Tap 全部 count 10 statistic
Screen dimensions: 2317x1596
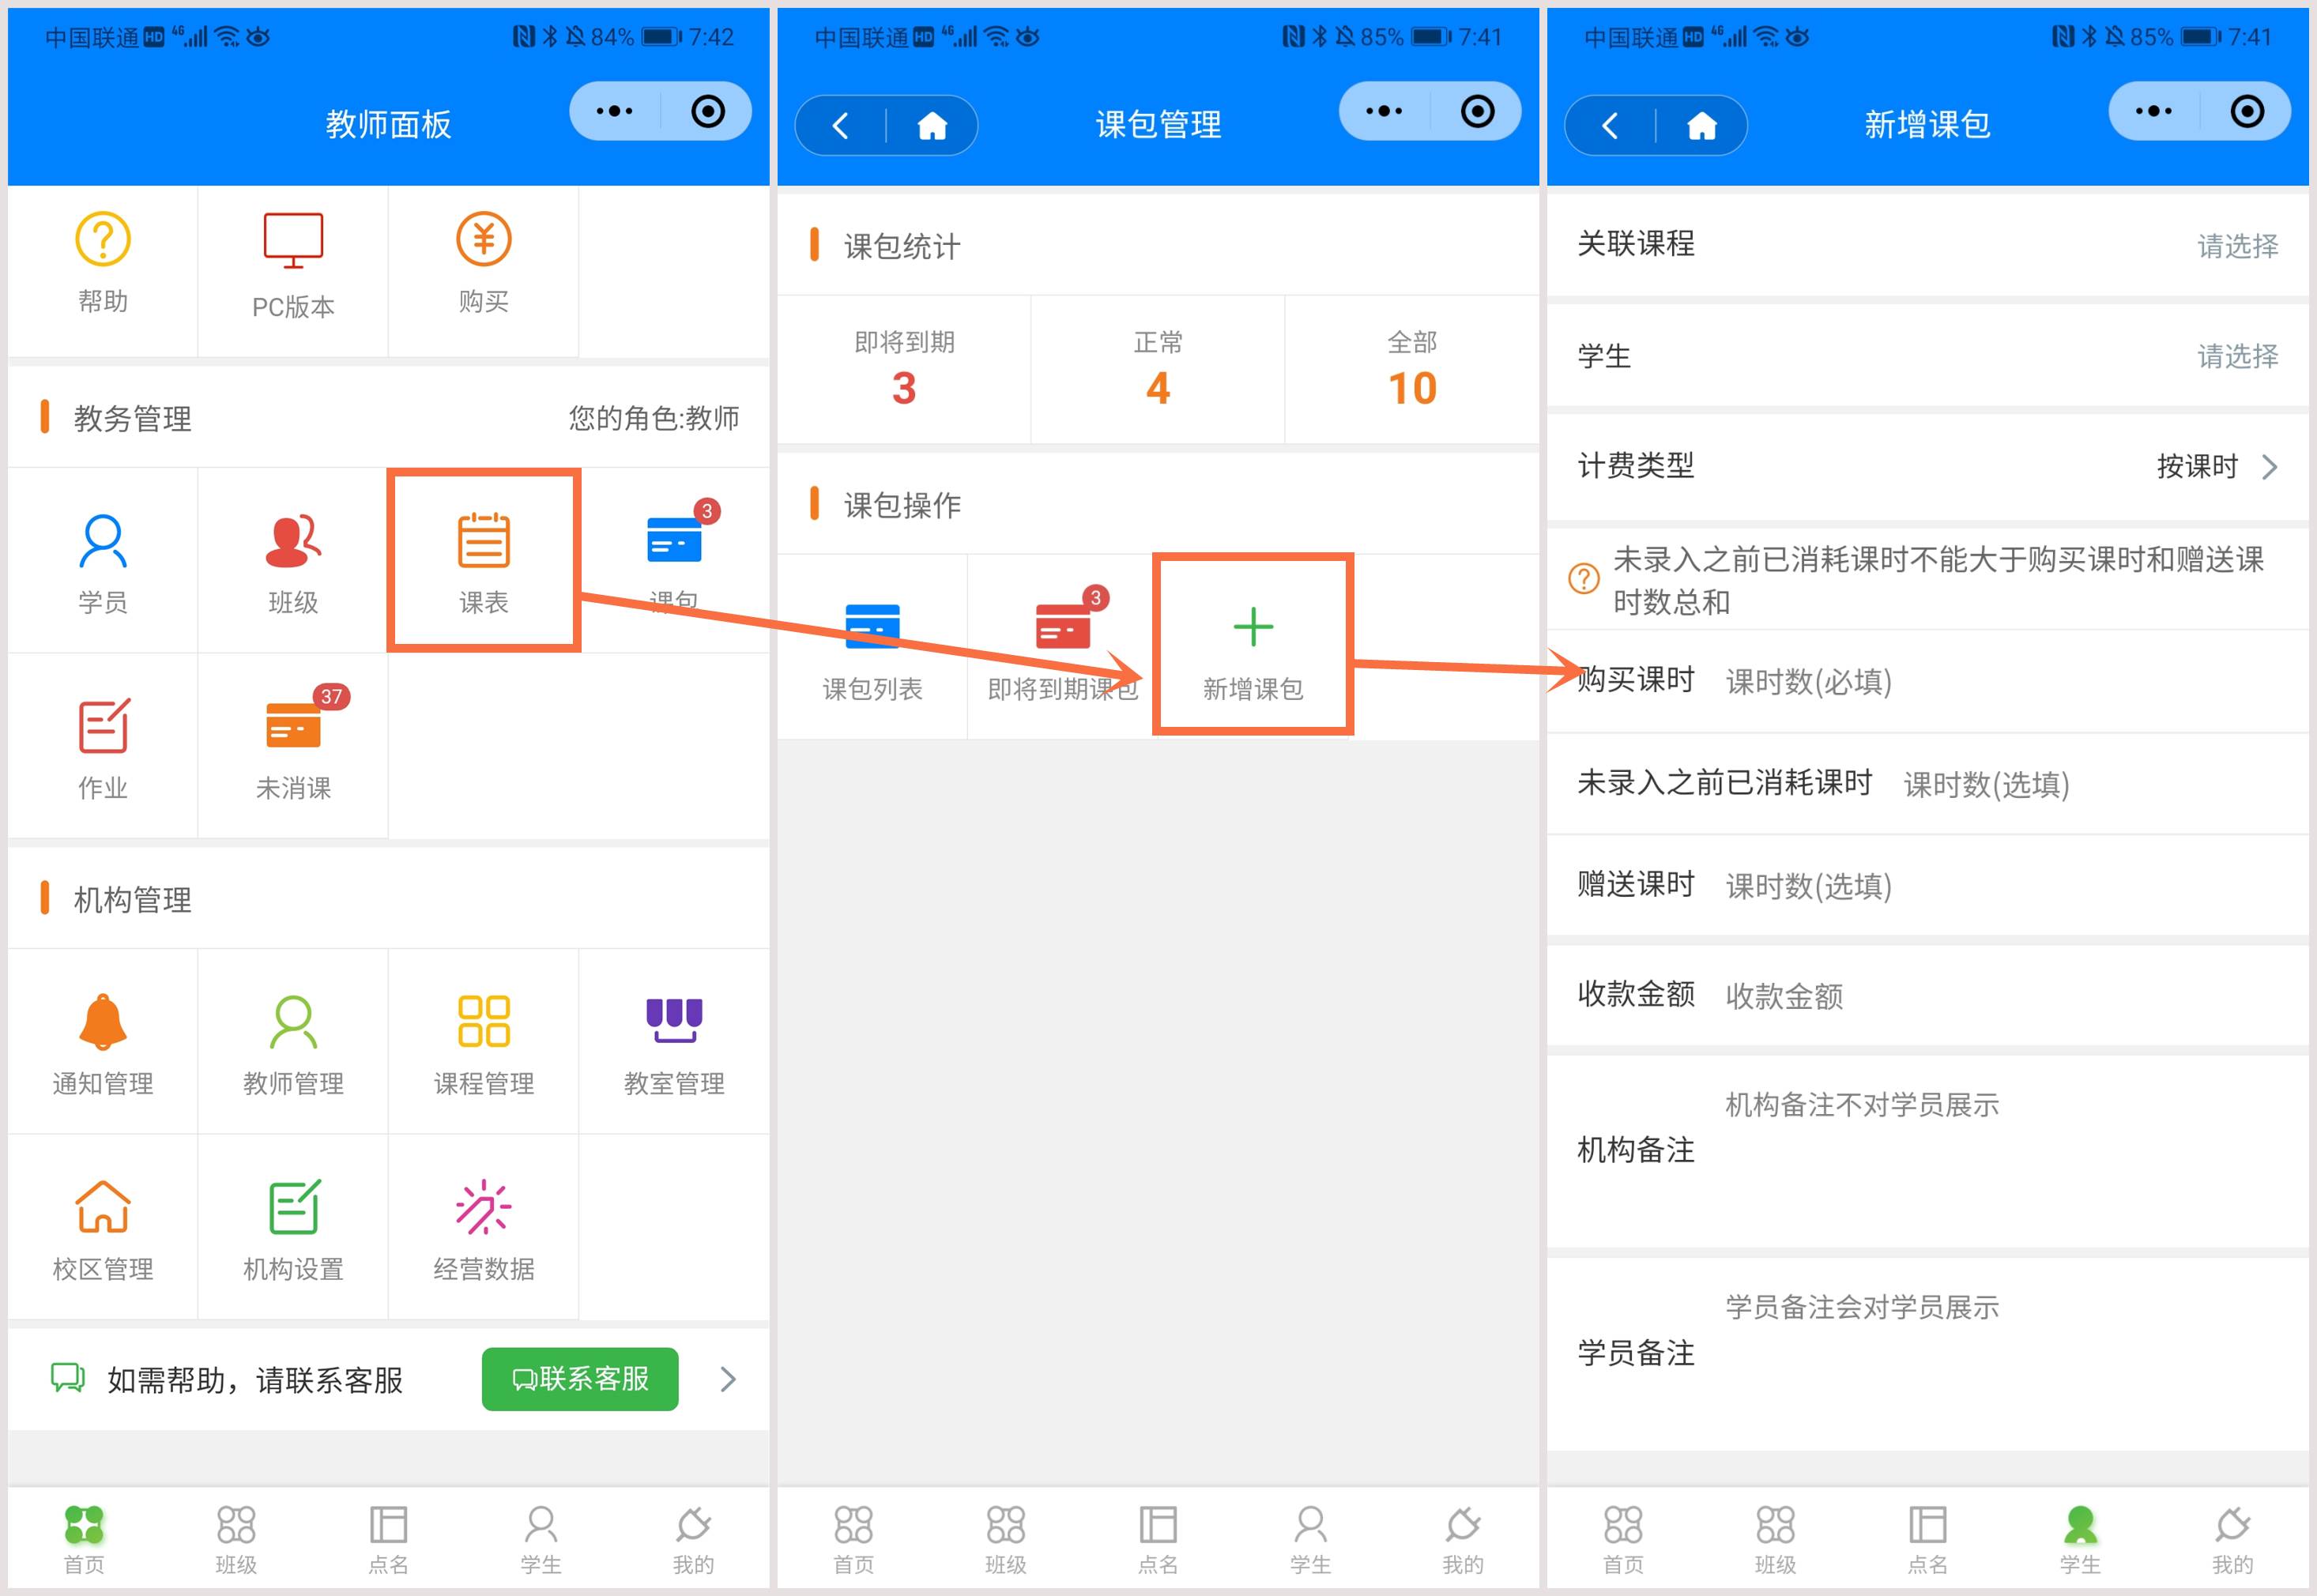(x=1412, y=369)
